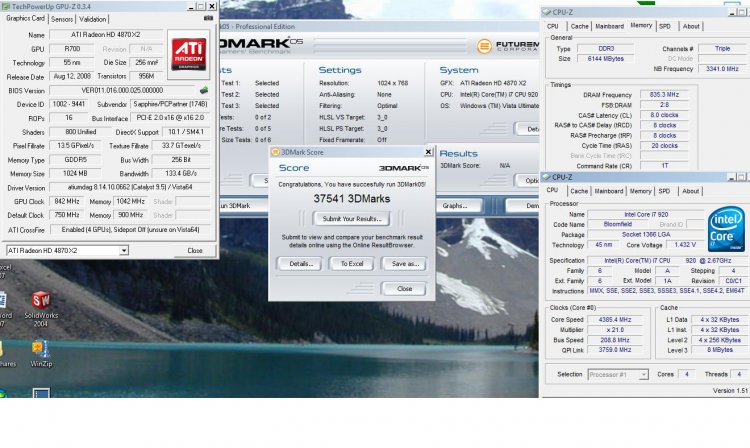Screen dimensions: 750x448
Task: Switch to the Sensors tab in GPU-Z
Action: [62, 19]
